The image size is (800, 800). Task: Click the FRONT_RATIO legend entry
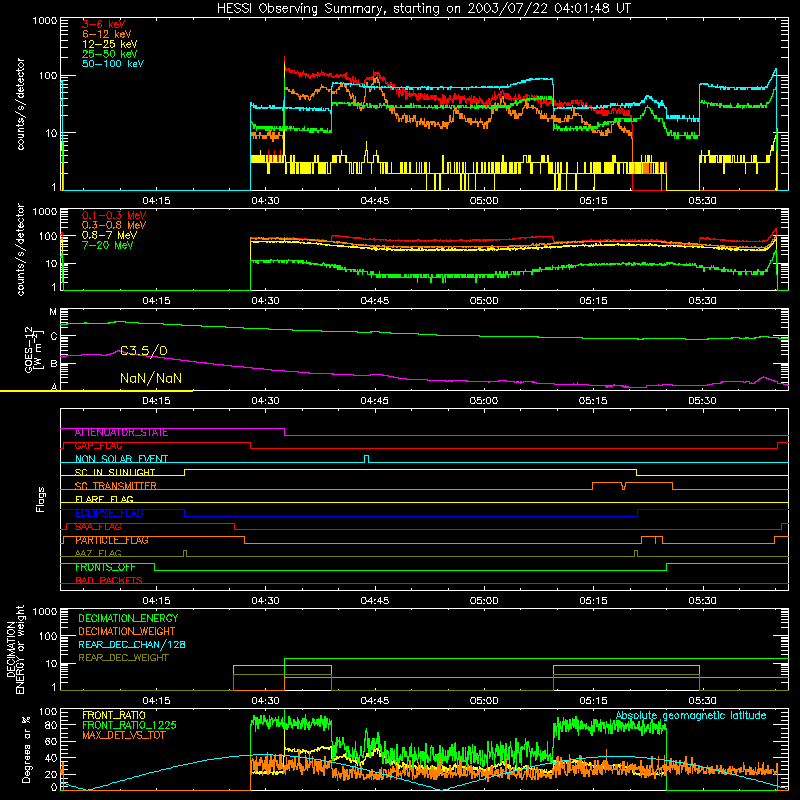(114, 715)
